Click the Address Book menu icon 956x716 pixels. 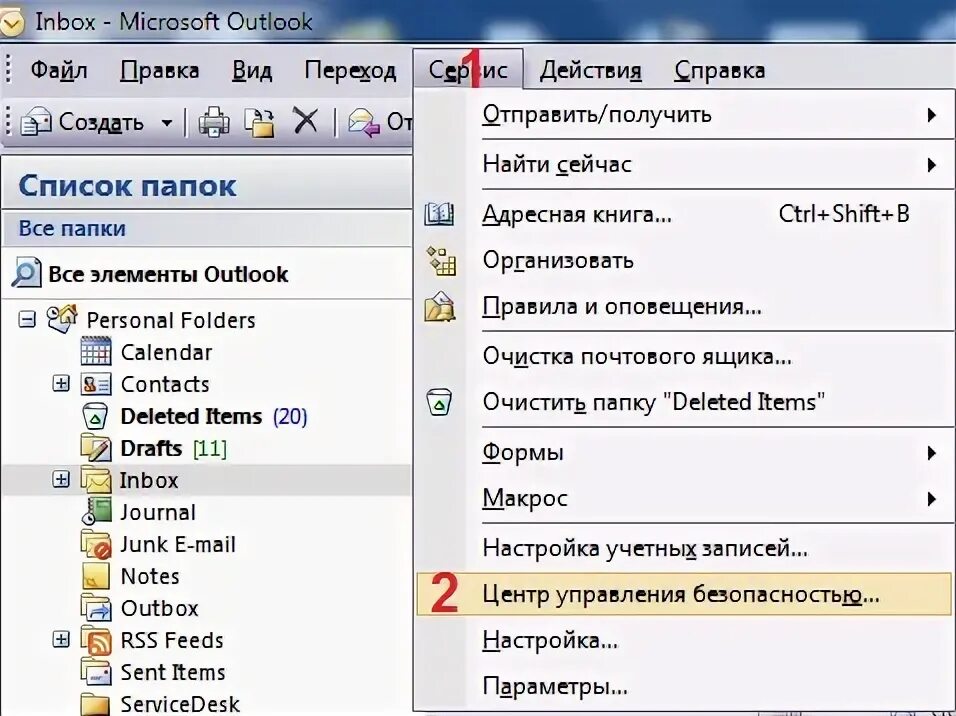click(440, 215)
